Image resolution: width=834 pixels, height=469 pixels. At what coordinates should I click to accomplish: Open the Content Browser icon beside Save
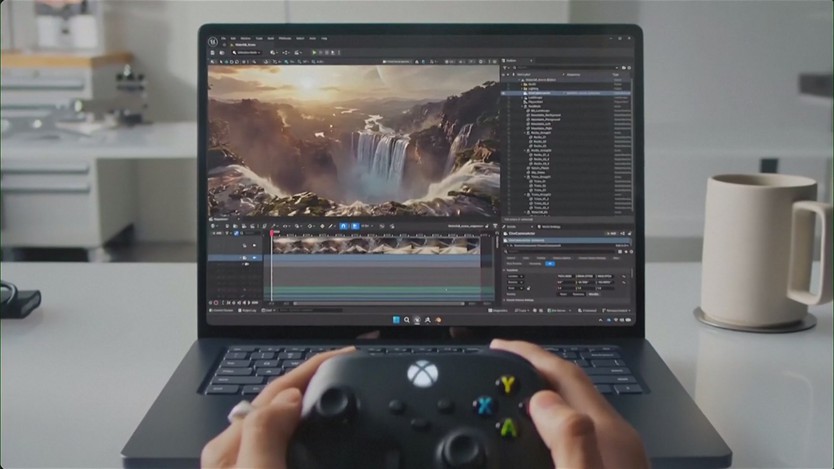click(x=222, y=53)
